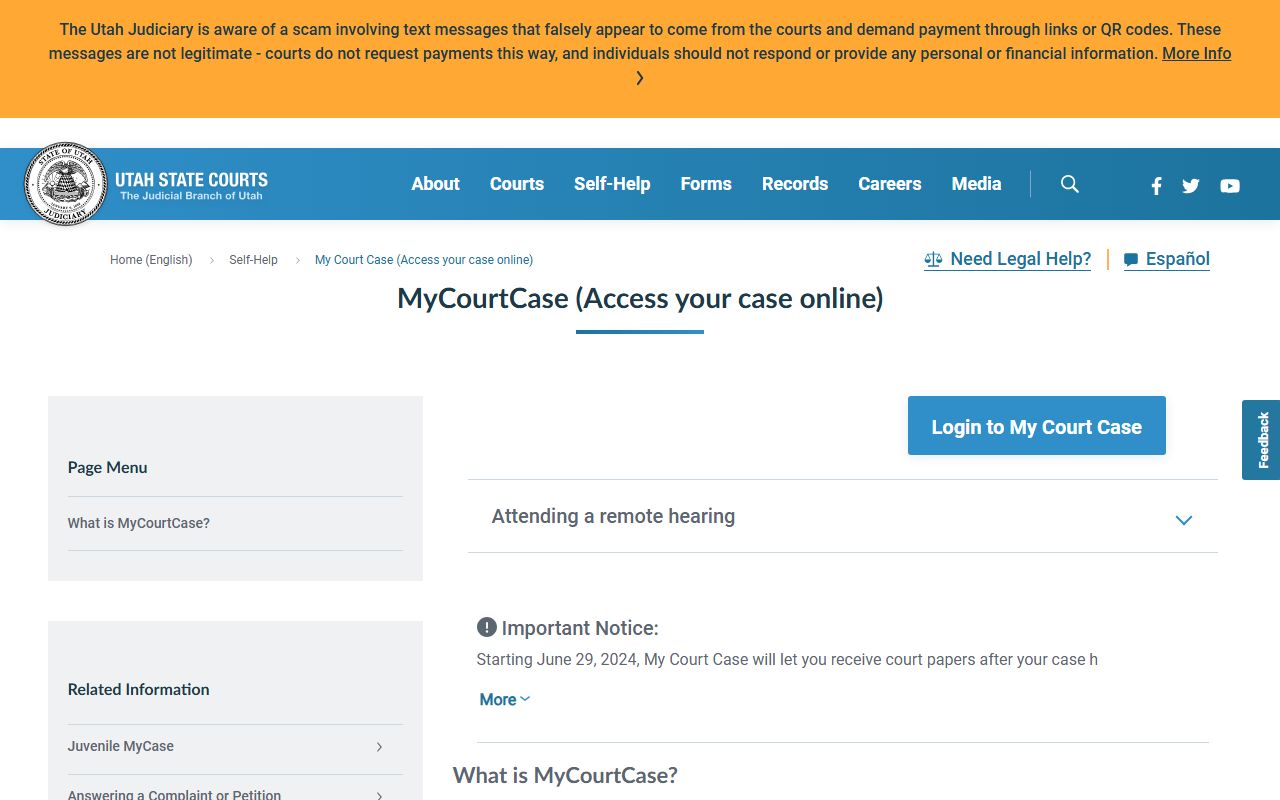
Task: Open the site search magnifier icon
Action: 1070,184
